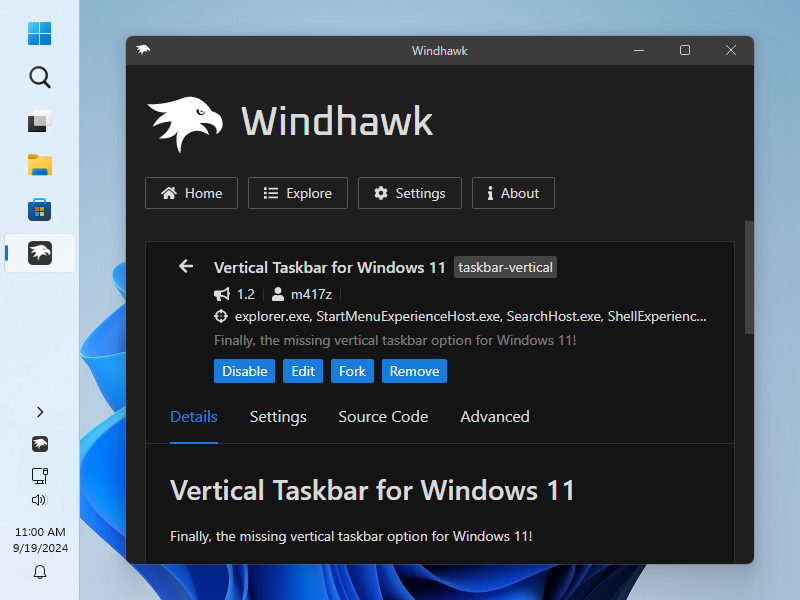800x600 pixels.
Task: Open the volume flyout in the system tray
Action: click(40, 500)
